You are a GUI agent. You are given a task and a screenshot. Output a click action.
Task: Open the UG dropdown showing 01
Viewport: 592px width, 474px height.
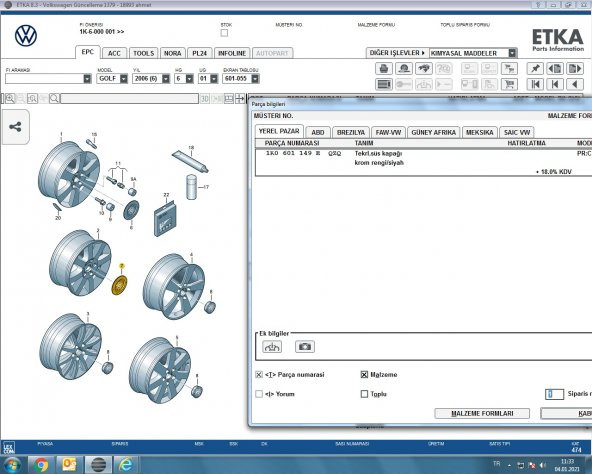click(x=214, y=79)
